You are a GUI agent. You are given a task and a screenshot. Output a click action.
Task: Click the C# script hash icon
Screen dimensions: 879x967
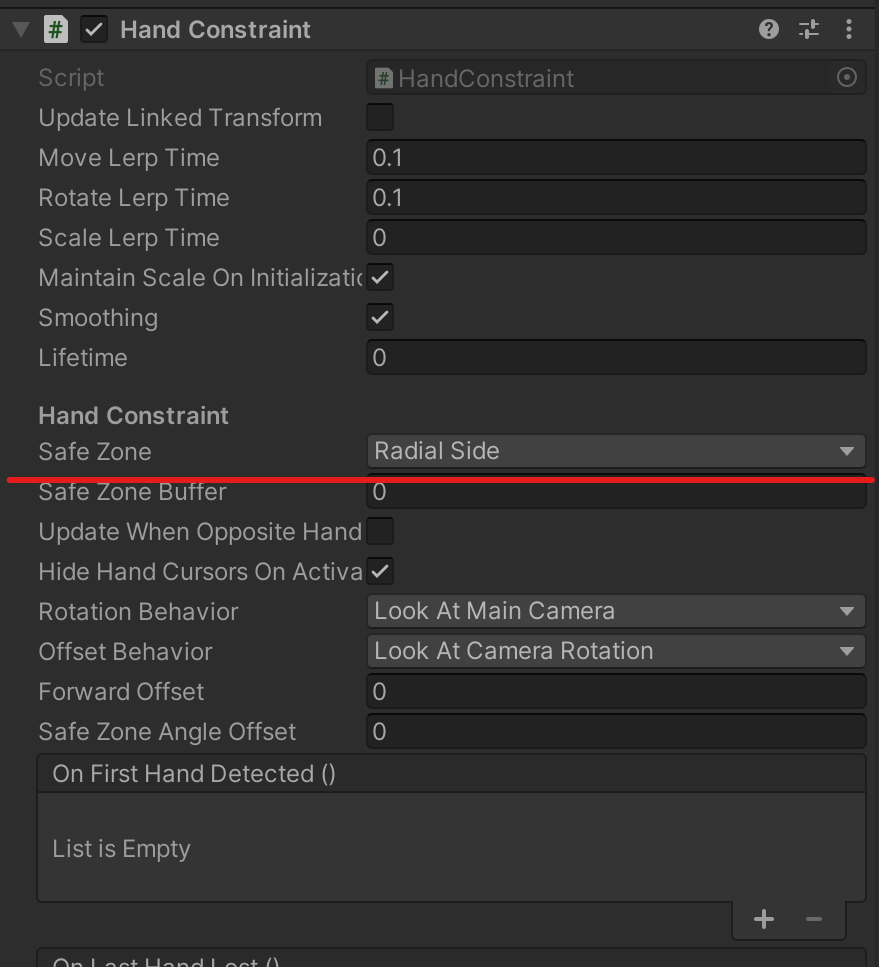[x=56, y=29]
